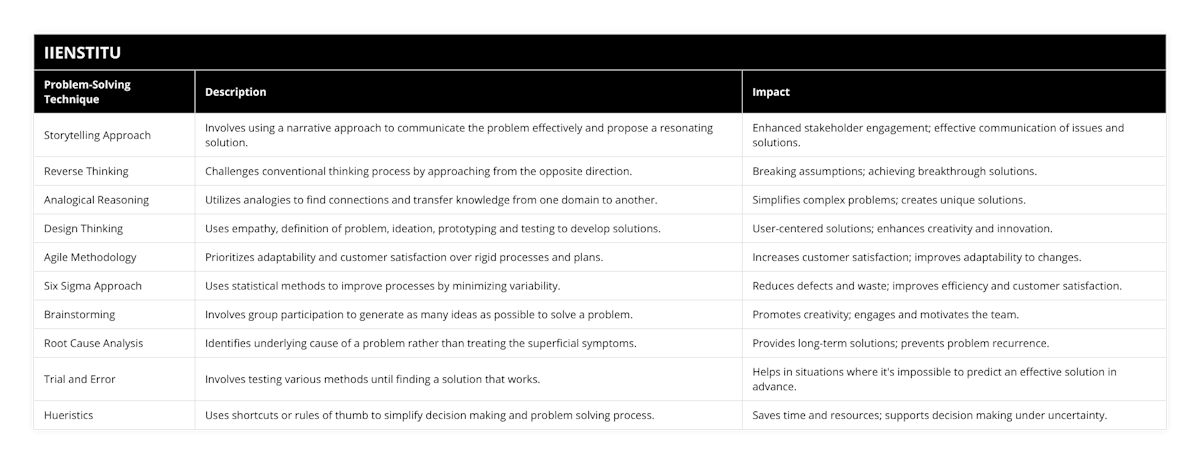Select the Six Sigma Approach cell

(93, 286)
